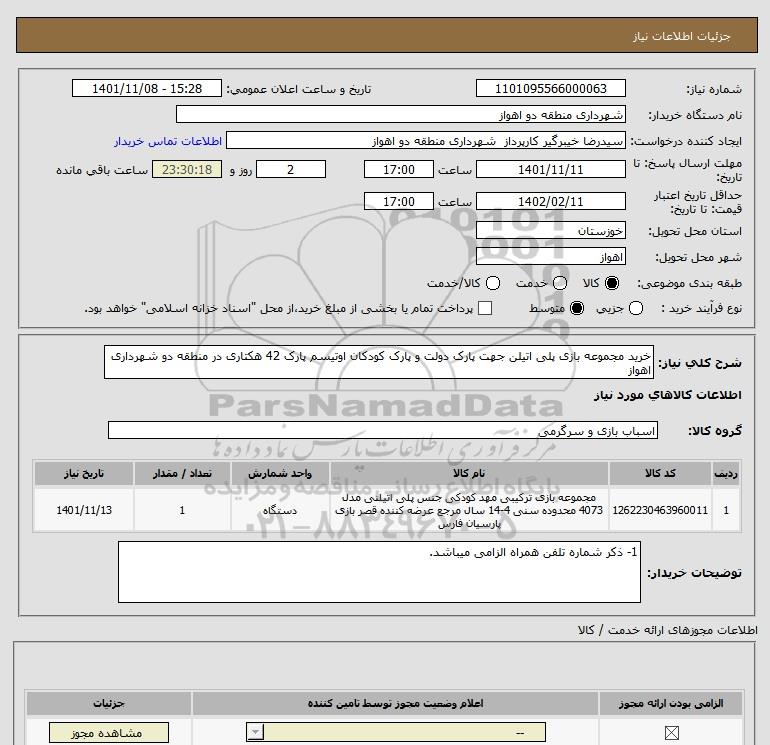Choose the جزیی purchase type radio

(636, 308)
